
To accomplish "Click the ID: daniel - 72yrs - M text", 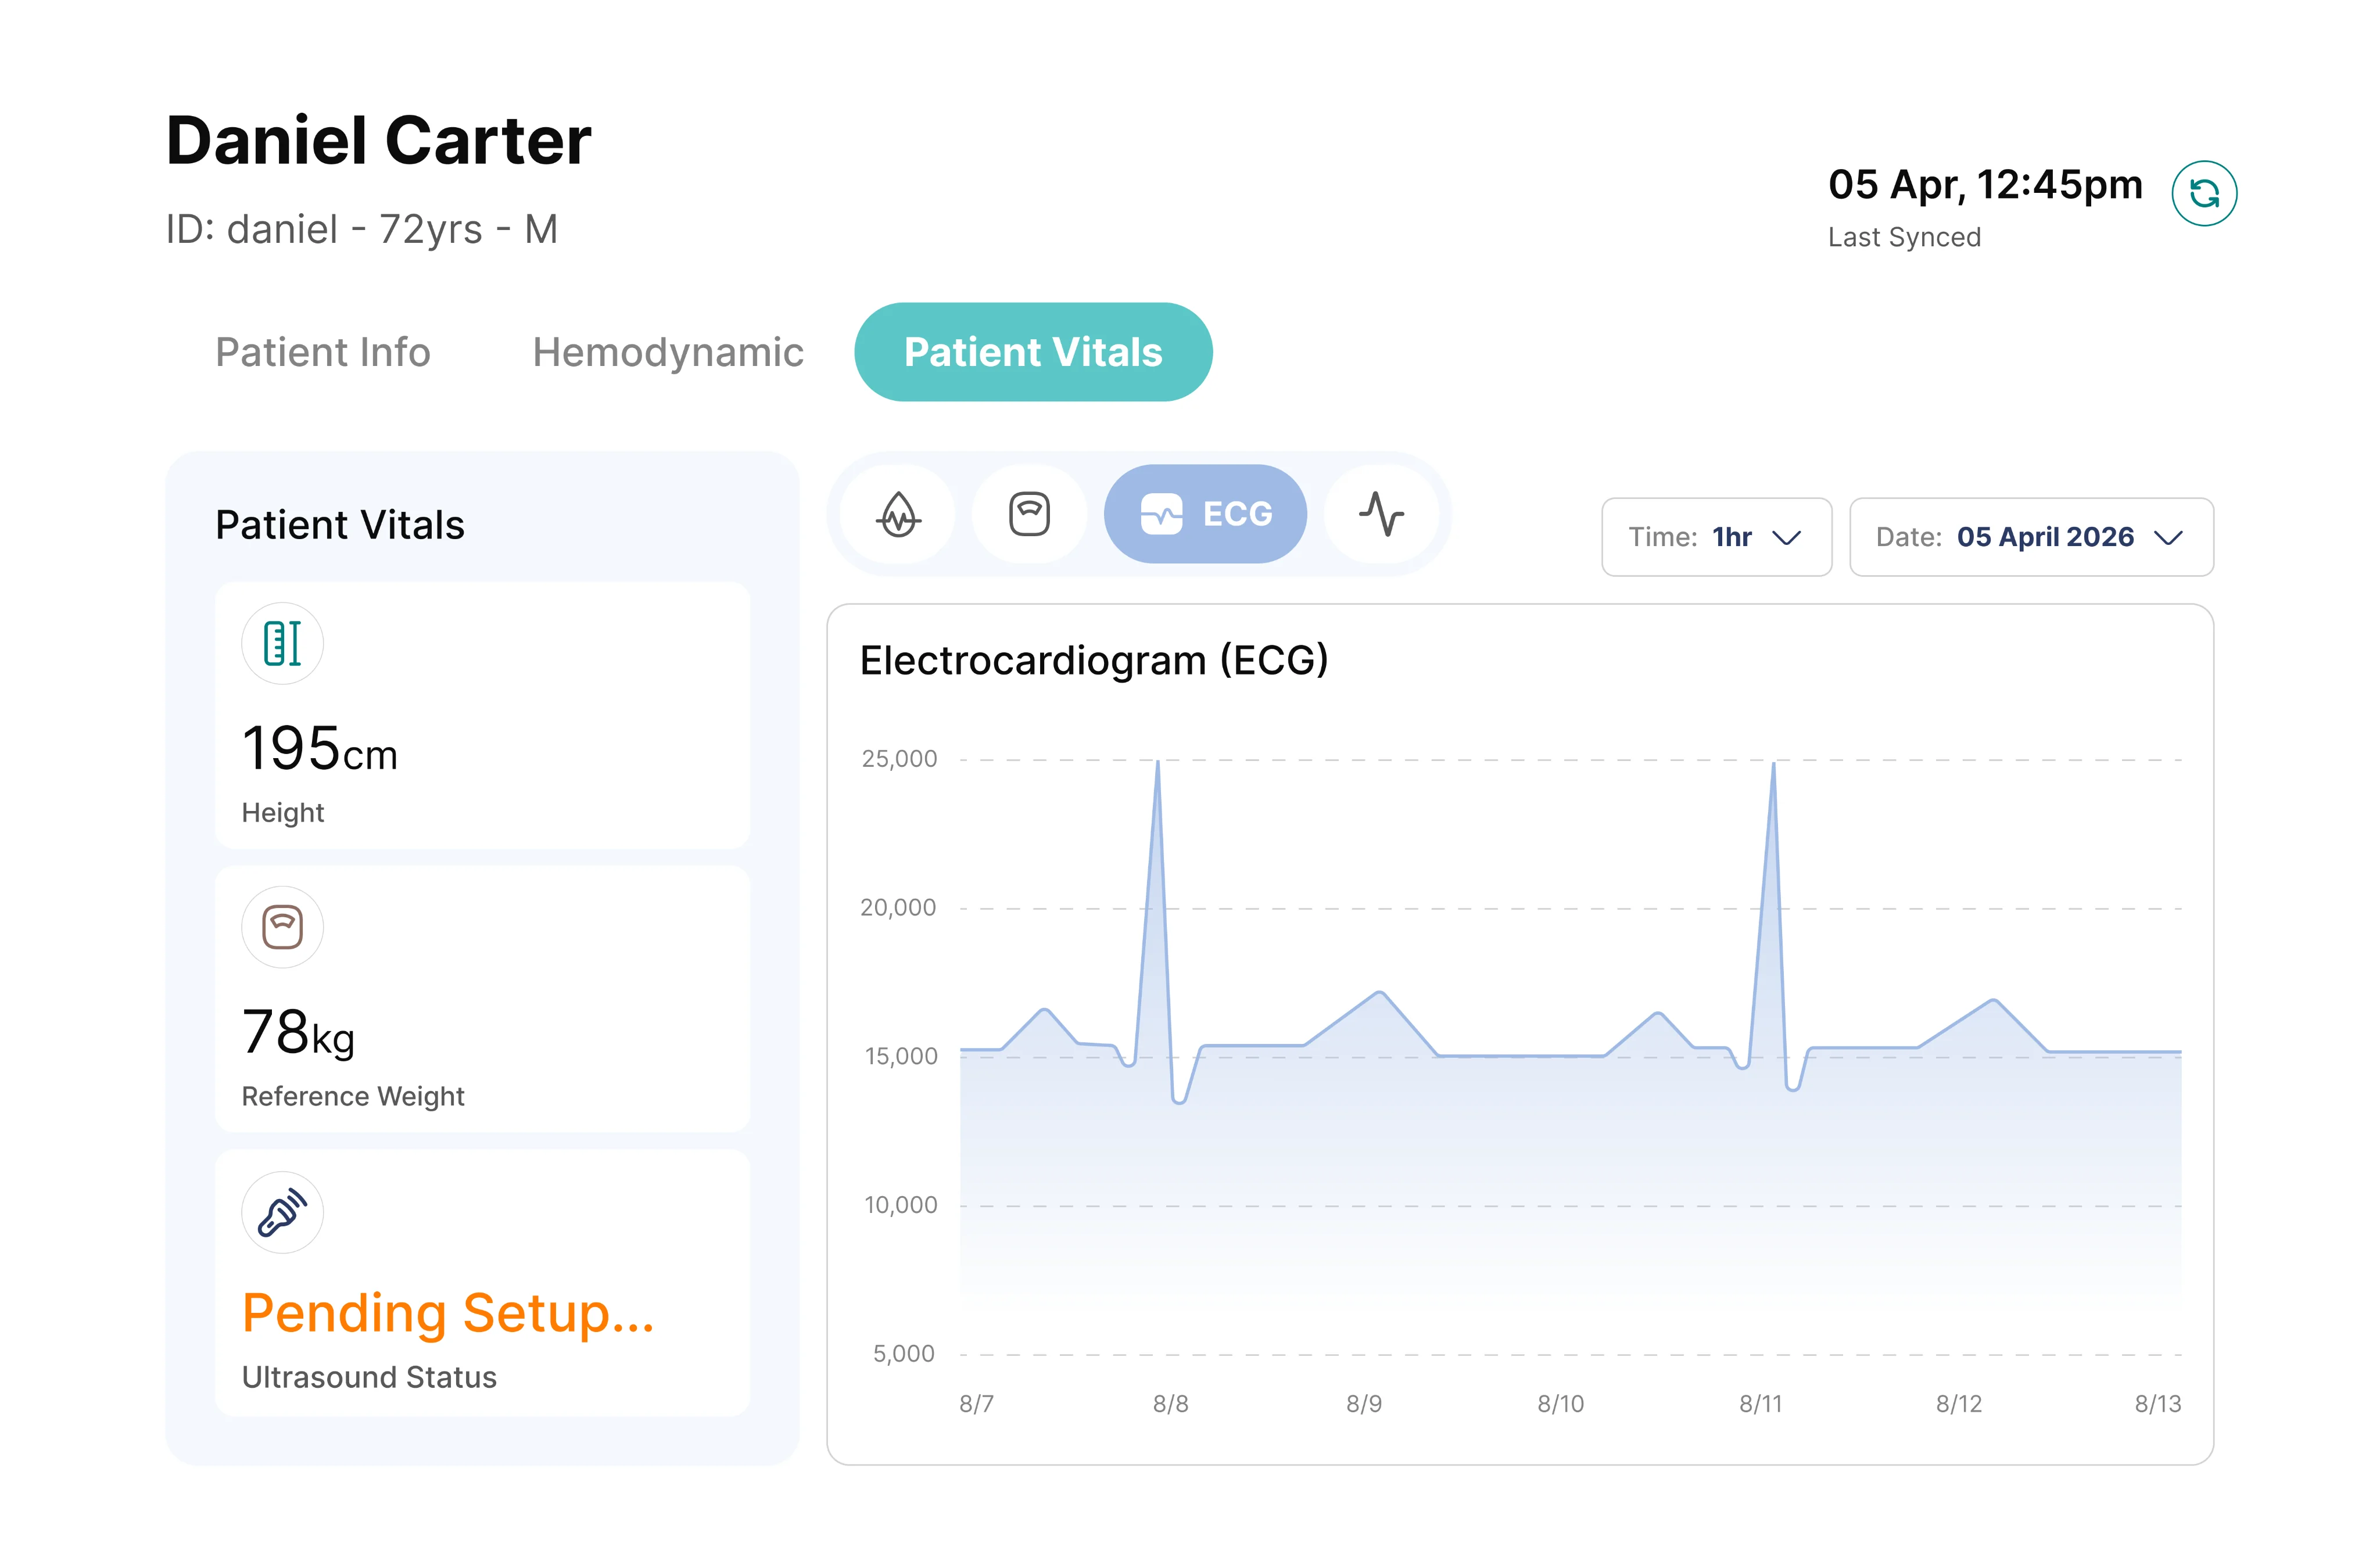I will click(362, 230).
